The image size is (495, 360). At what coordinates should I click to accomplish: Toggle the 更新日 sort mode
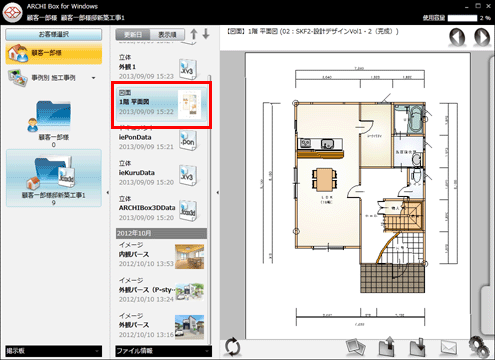pyautogui.click(x=133, y=35)
